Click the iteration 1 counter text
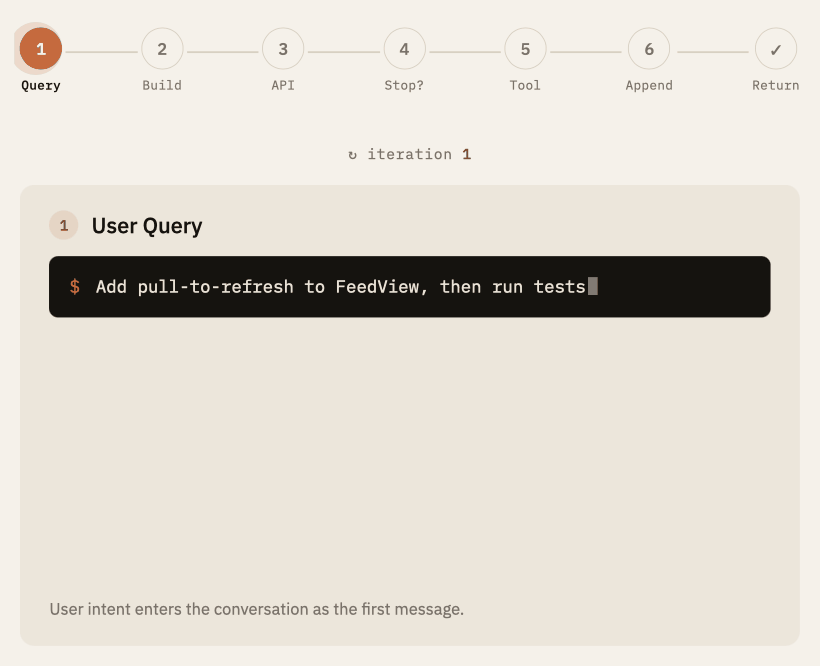The width and height of the screenshot is (820, 666). point(419,154)
